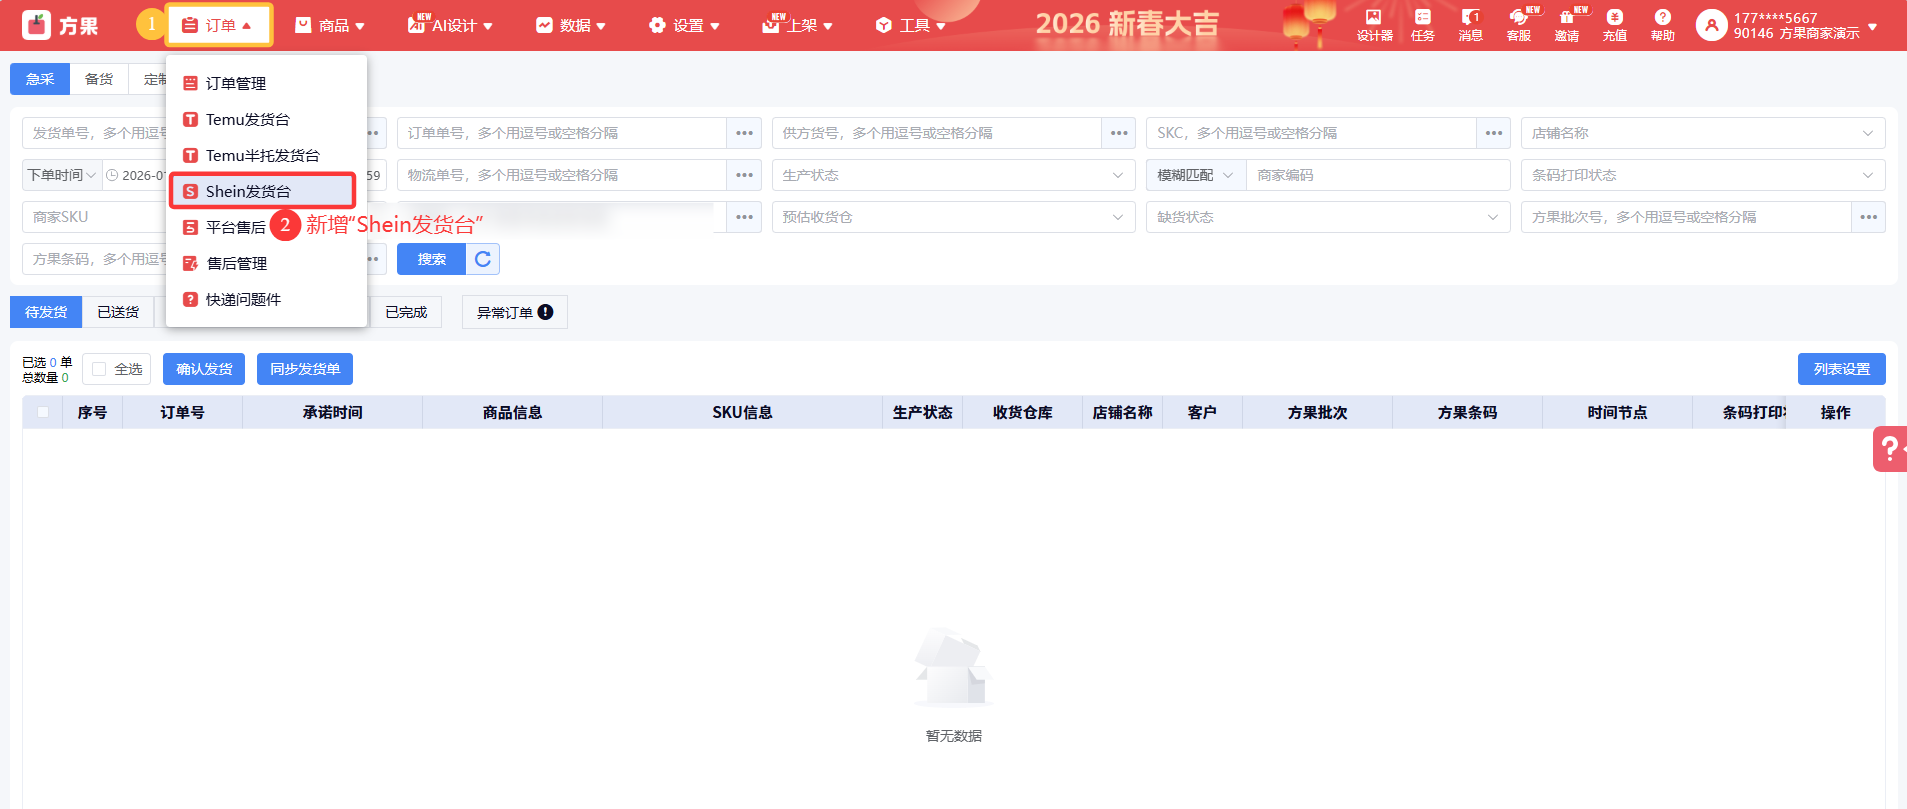Image resolution: width=1907 pixels, height=809 pixels.
Task: Click the SKU信息 column header
Action: [743, 412]
